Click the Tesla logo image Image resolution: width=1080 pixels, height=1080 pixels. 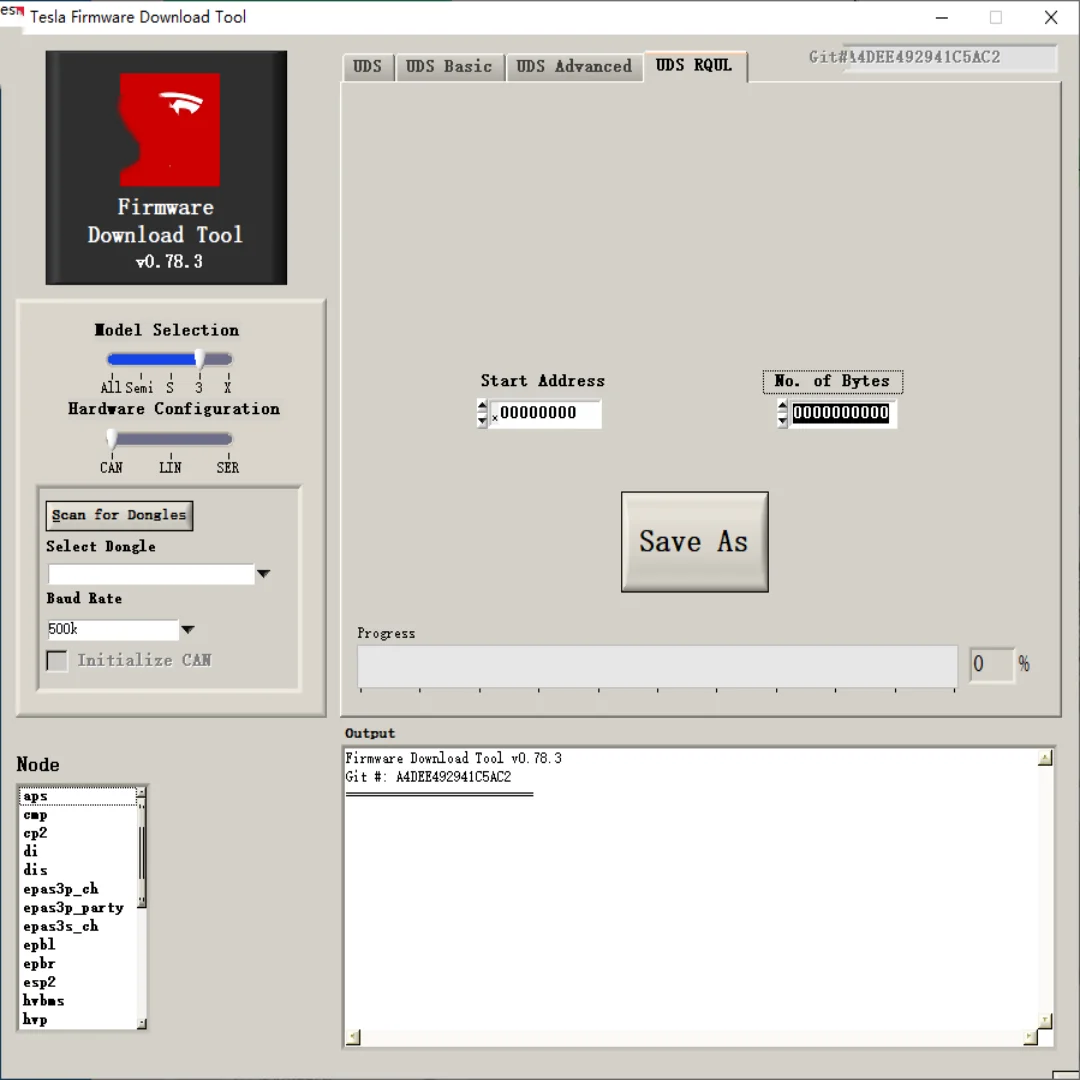[169, 129]
